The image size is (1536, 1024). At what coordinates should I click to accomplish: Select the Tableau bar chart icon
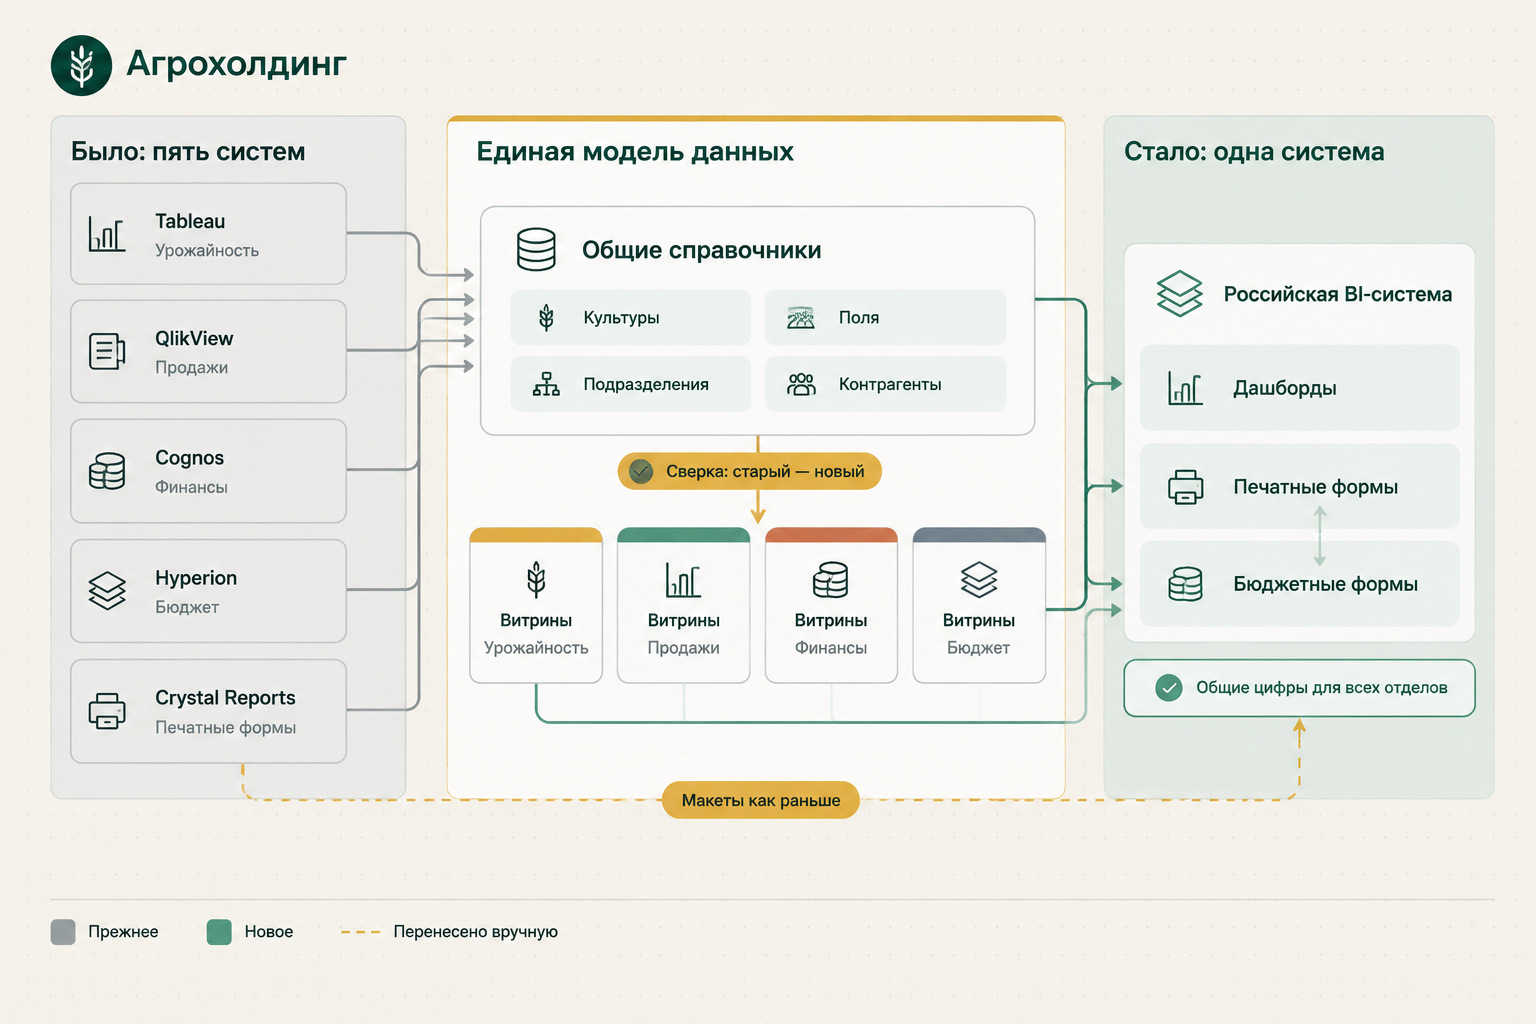(107, 234)
